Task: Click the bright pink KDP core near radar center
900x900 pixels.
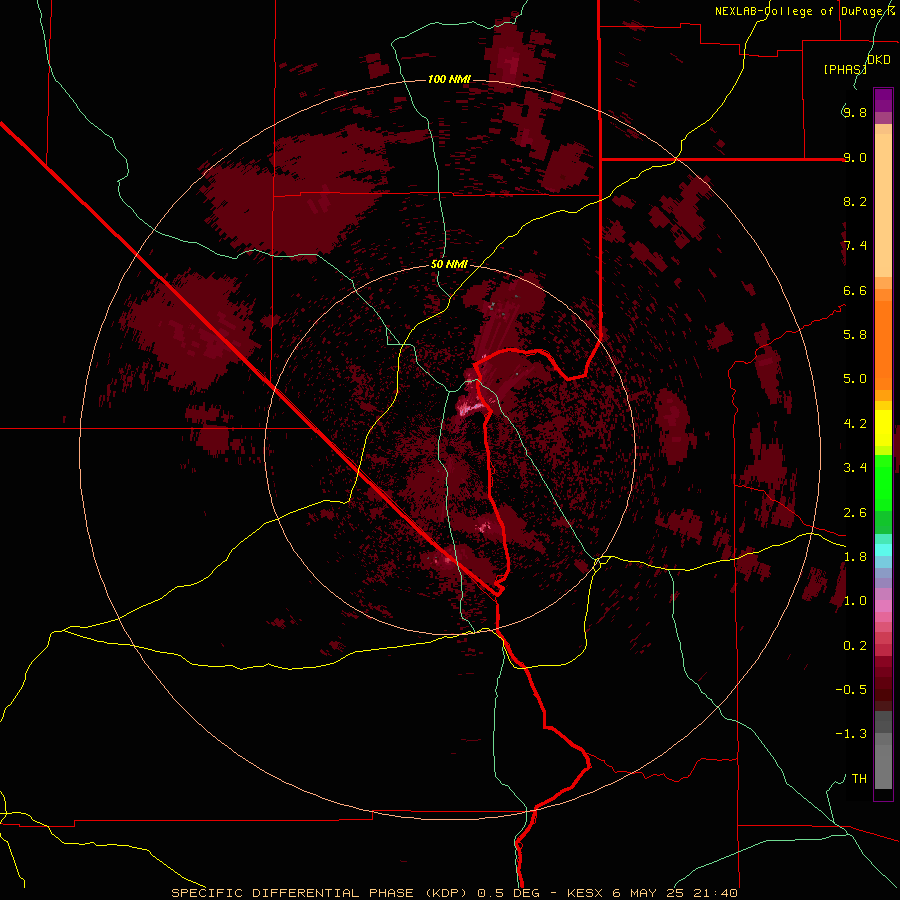Action: [x=470, y=408]
